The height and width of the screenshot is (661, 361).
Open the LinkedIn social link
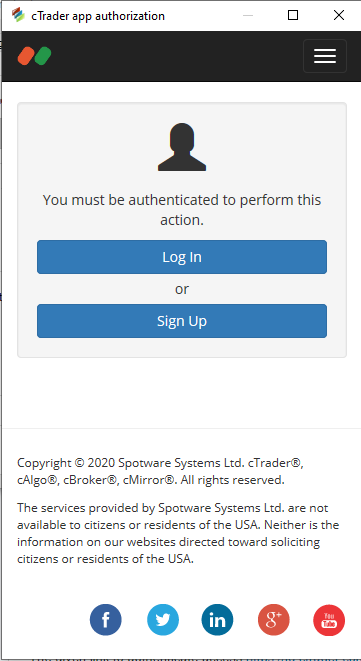[x=217, y=620]
